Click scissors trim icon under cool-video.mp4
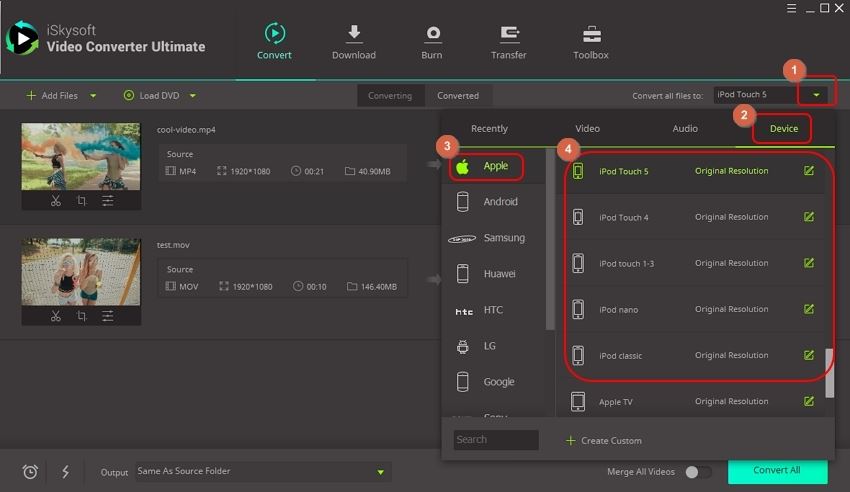 56,201
